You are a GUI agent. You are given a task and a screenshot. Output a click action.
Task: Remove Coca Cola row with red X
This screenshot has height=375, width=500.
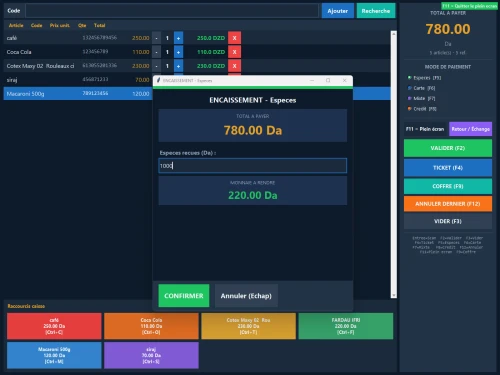[x=234, y=52]
